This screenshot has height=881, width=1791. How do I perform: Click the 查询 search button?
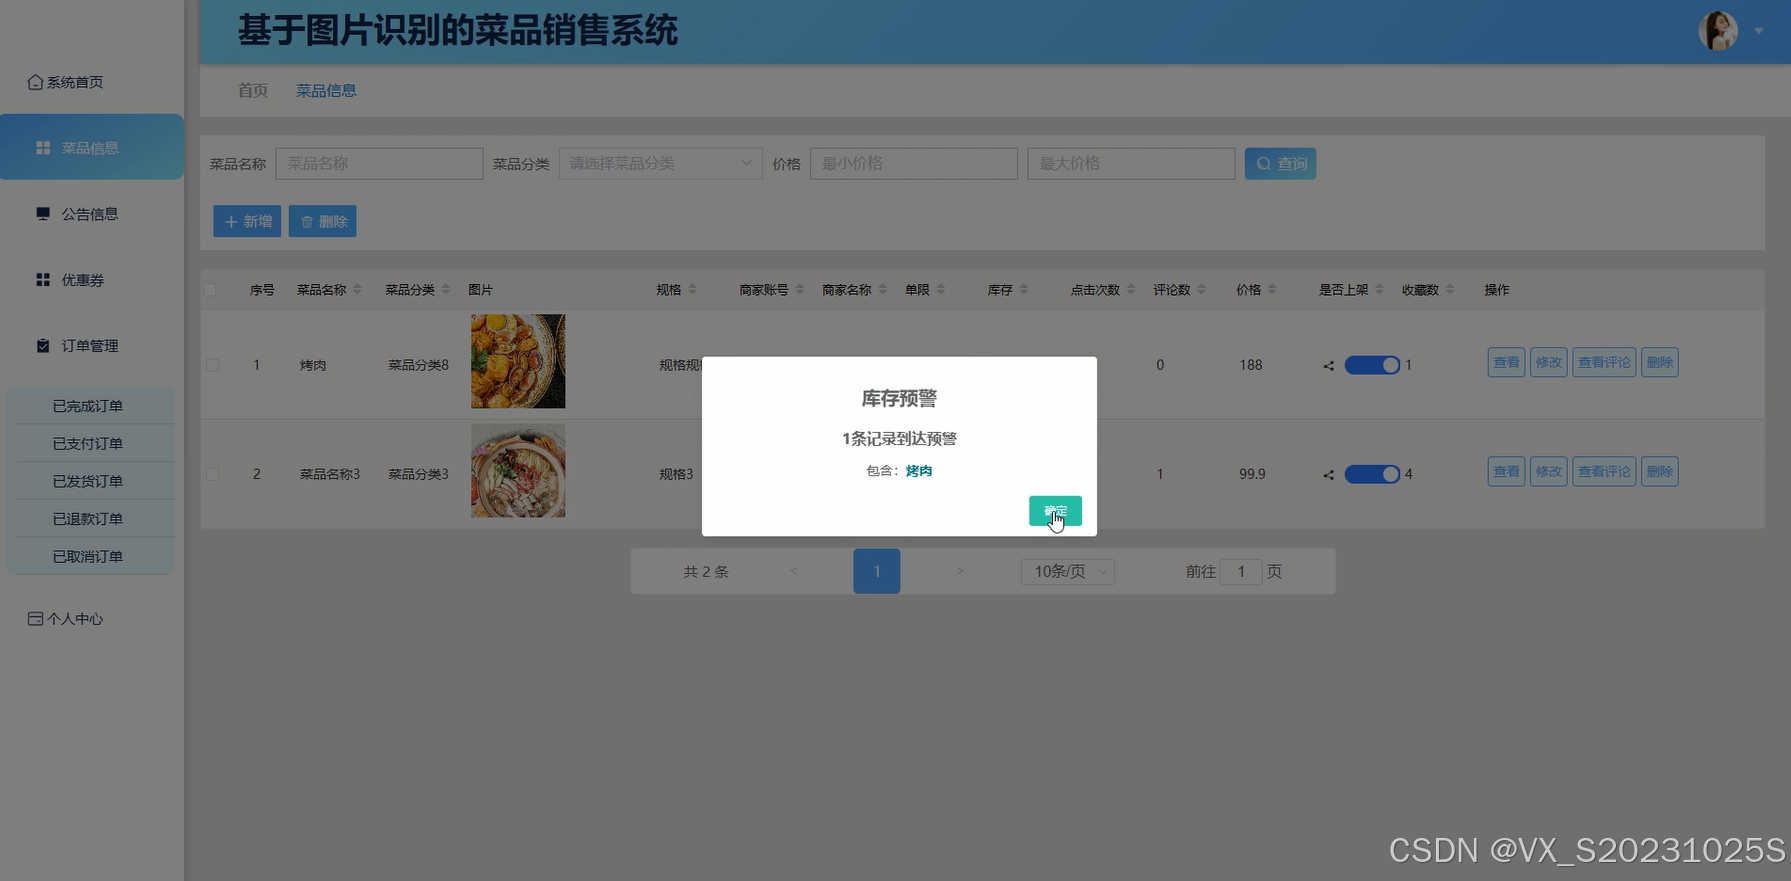point(1280,164)
